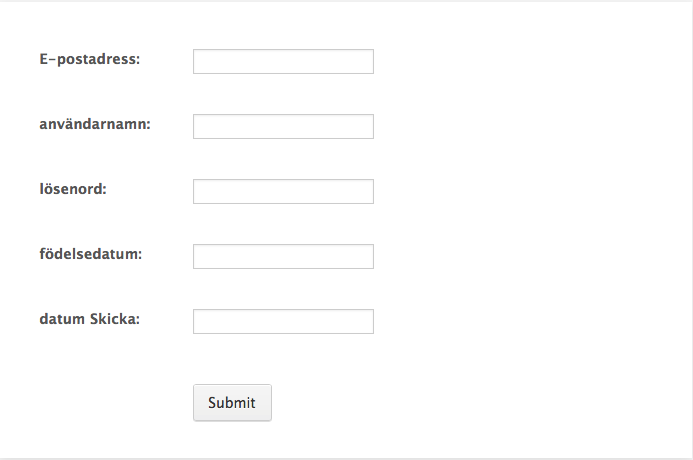Submit the registration form
This screenshot has height=460, width=693.
pyautogui.click(x=232, y=403)
